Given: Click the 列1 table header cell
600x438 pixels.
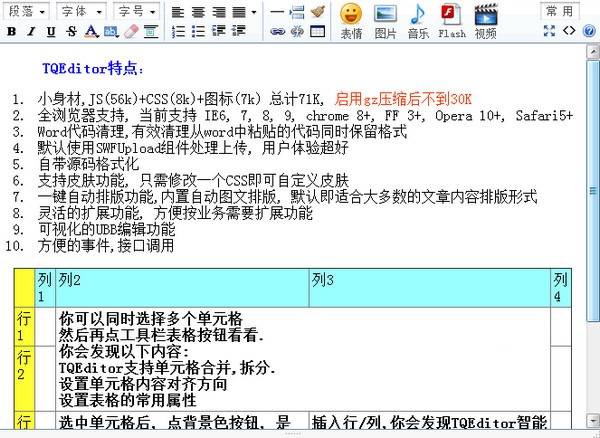Looking at the screenshot, I should point(45,288).
